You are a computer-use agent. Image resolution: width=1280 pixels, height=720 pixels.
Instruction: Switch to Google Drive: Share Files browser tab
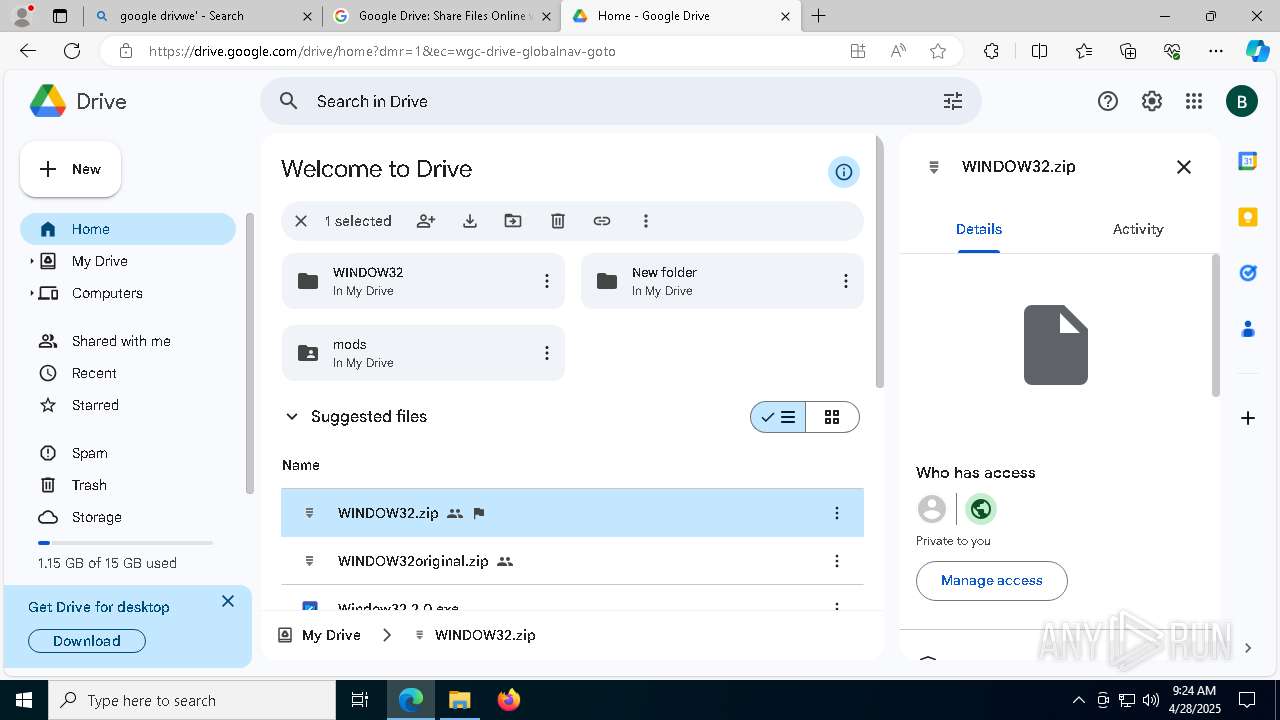tap(440, 16)
